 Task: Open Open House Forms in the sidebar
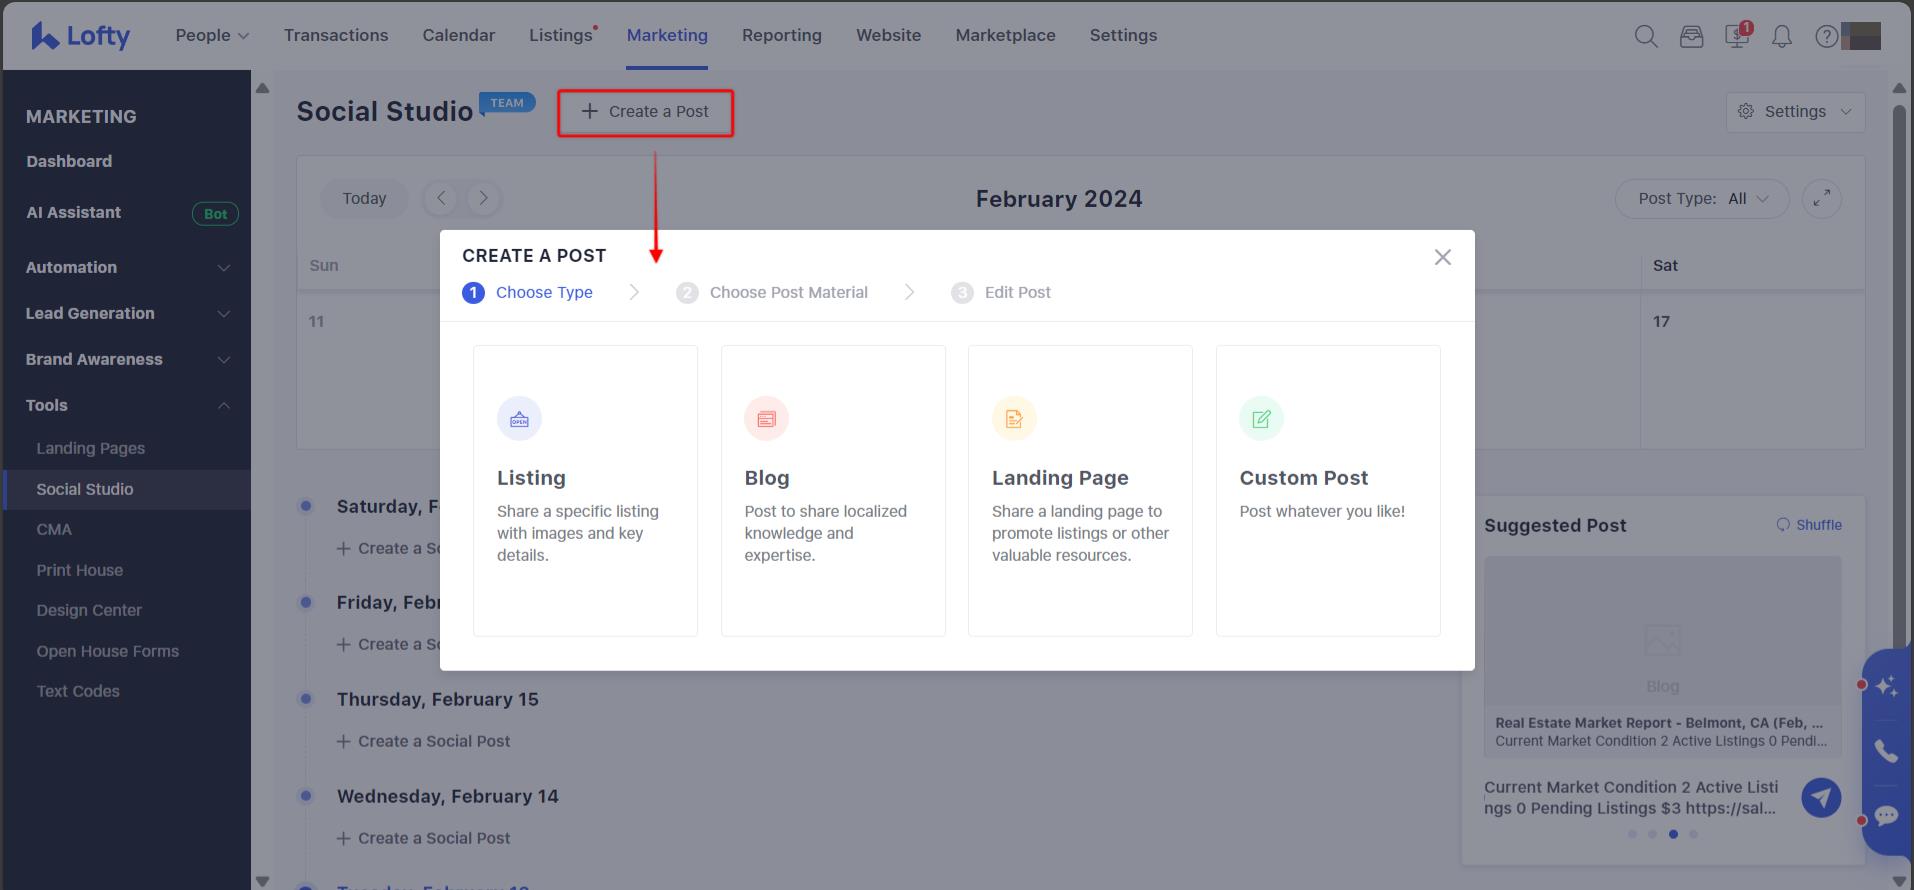click(x=108, y=651)
